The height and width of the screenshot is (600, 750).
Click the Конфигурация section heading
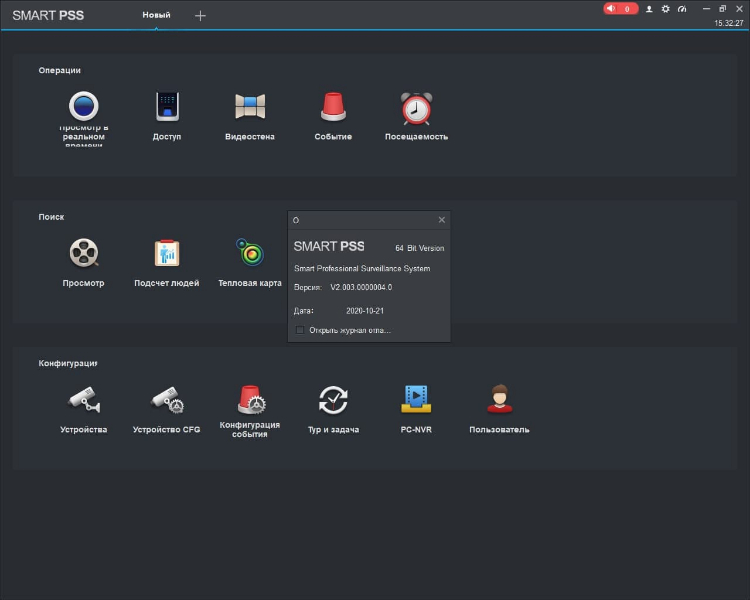click(68, 363)
